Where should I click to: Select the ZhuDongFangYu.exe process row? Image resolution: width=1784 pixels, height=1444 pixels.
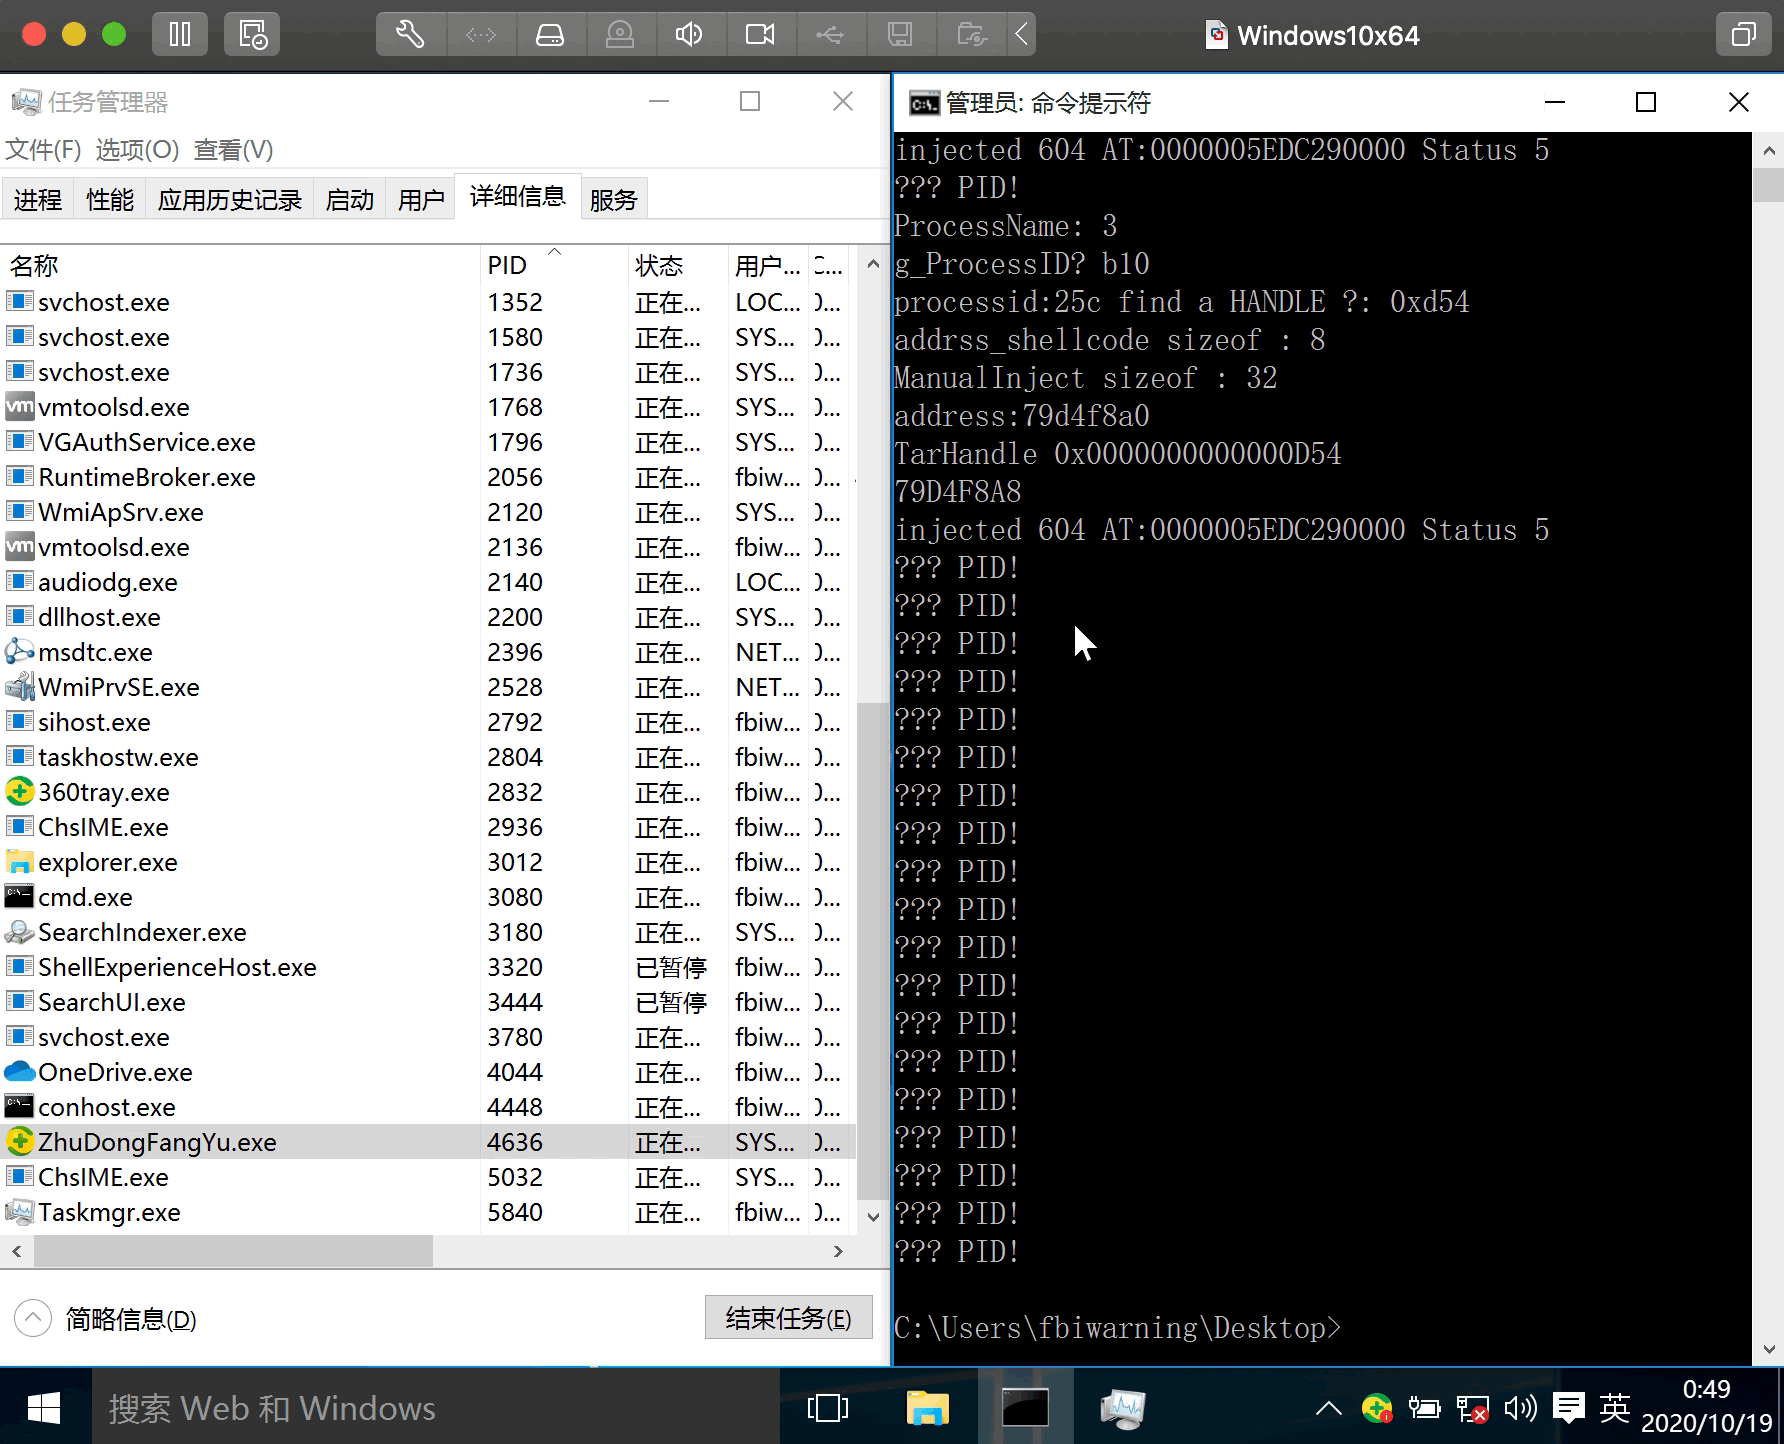tap(428, 1142)
